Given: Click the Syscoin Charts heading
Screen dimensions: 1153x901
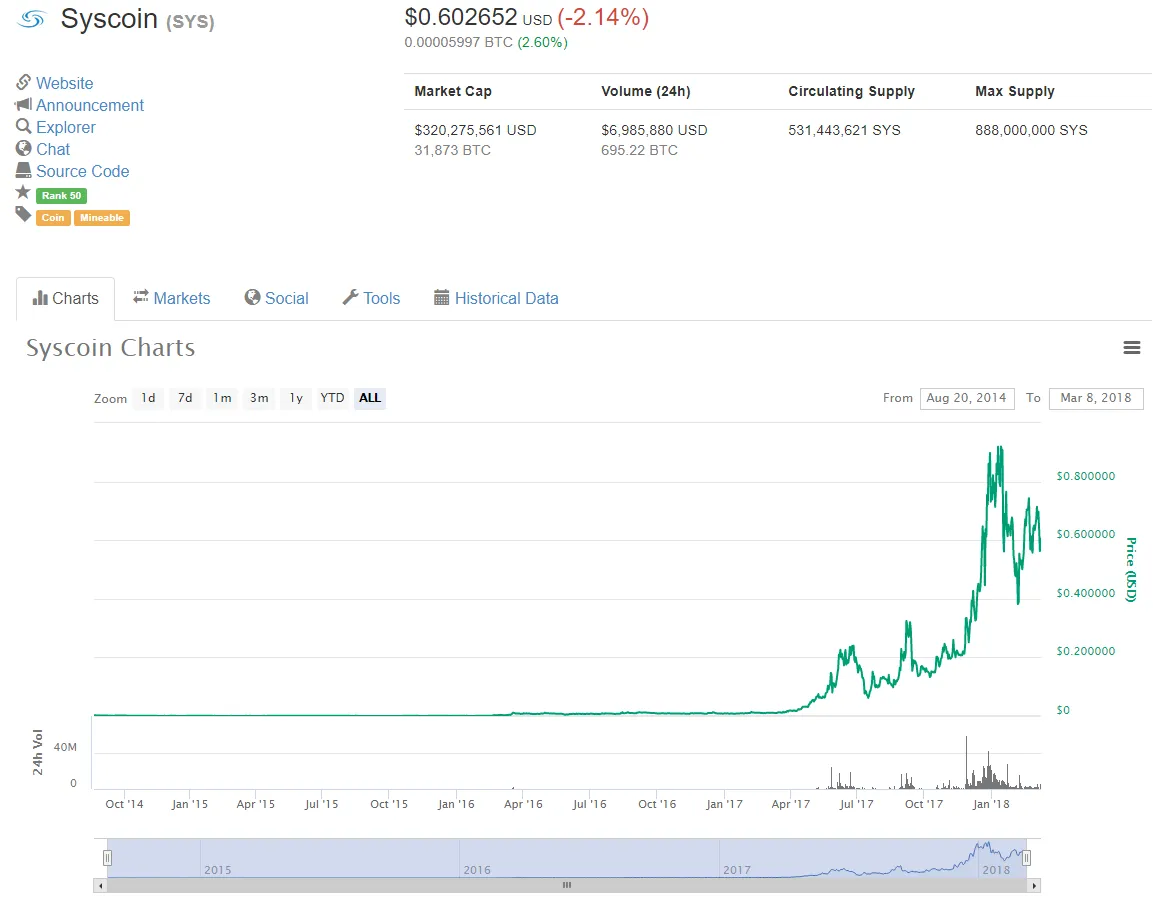Looking at the screenshot, I should click(x=110, y=348).
